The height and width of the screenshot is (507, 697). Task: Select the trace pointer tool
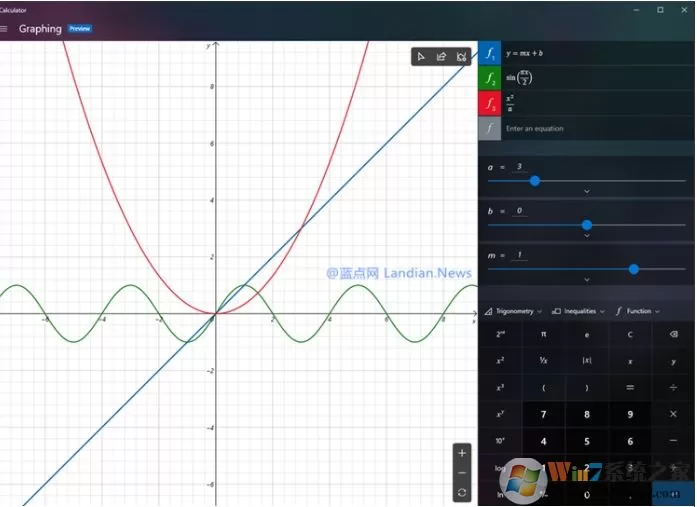(x=421, y=57)
